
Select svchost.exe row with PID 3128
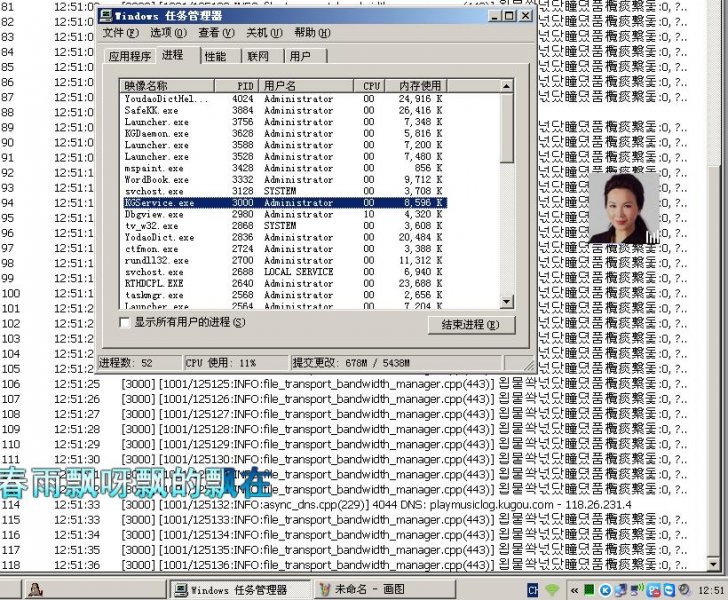284,191
